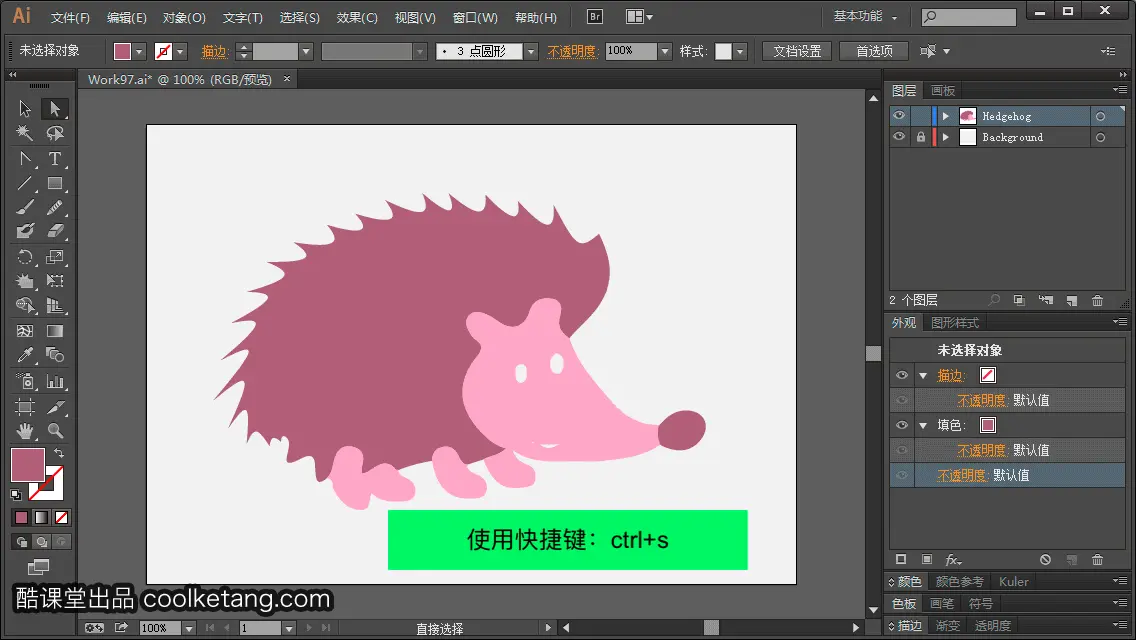This screenshot has width=1136, height=640.
Task: Select the Artboard tool
Action: pyautogui.click(x=25, y=407)
